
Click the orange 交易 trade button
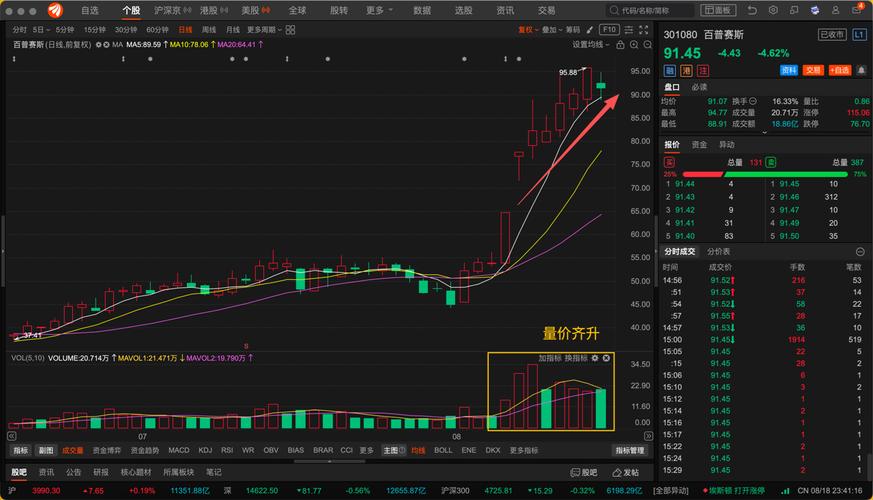click(x=813, y=70)
